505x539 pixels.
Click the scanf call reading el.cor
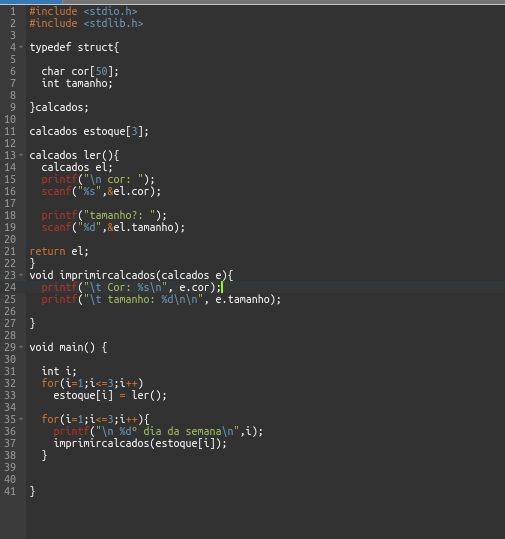click(101, 191)
